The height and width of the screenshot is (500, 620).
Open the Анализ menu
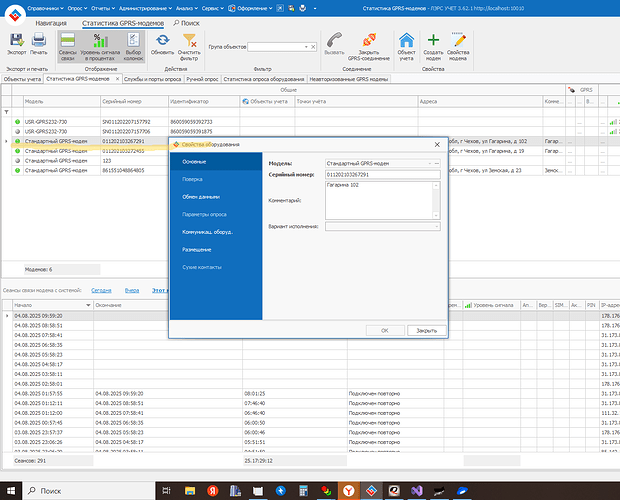point(187,8)
